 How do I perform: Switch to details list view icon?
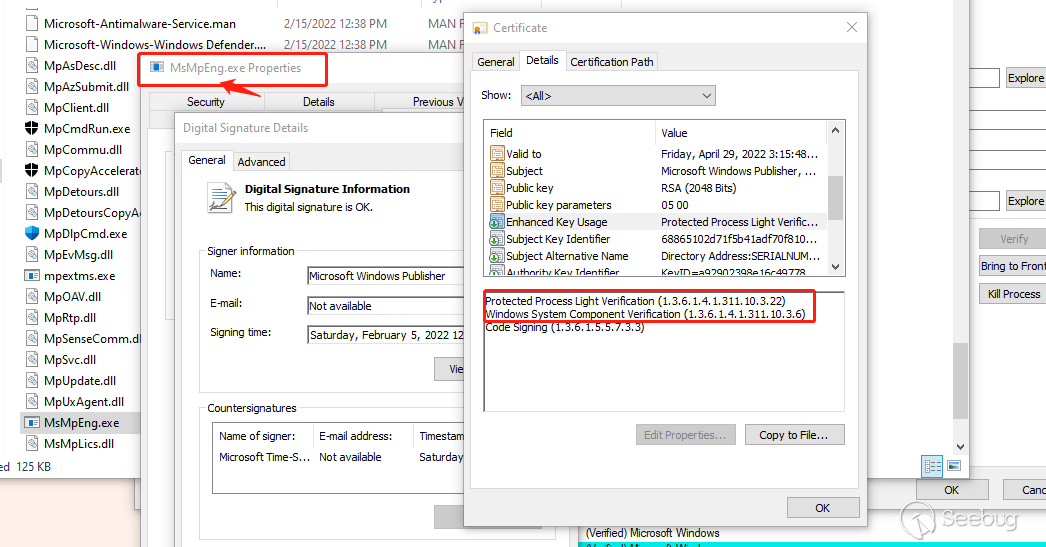tap(932, 466)
